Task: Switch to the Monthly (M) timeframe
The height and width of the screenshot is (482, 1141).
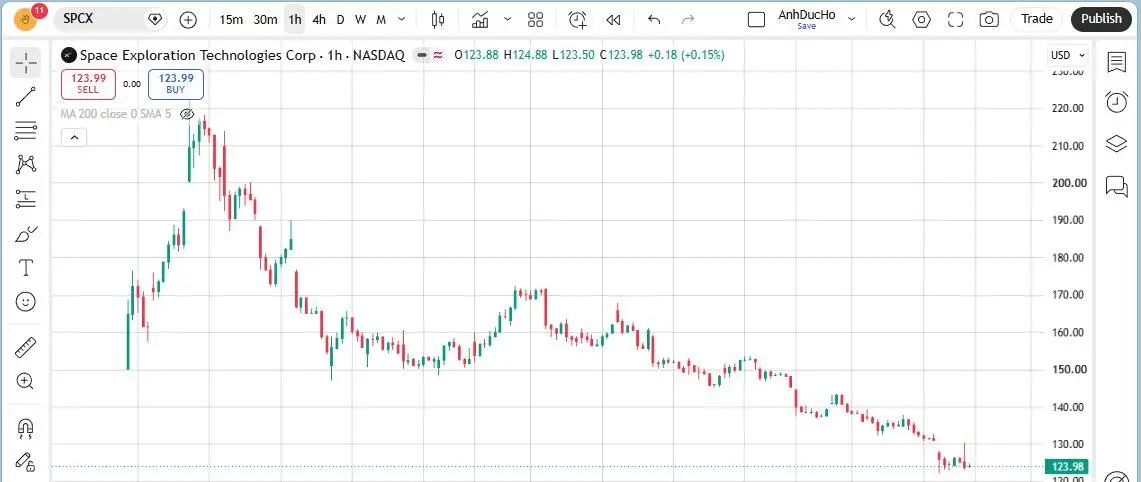Action: point(381,20)
